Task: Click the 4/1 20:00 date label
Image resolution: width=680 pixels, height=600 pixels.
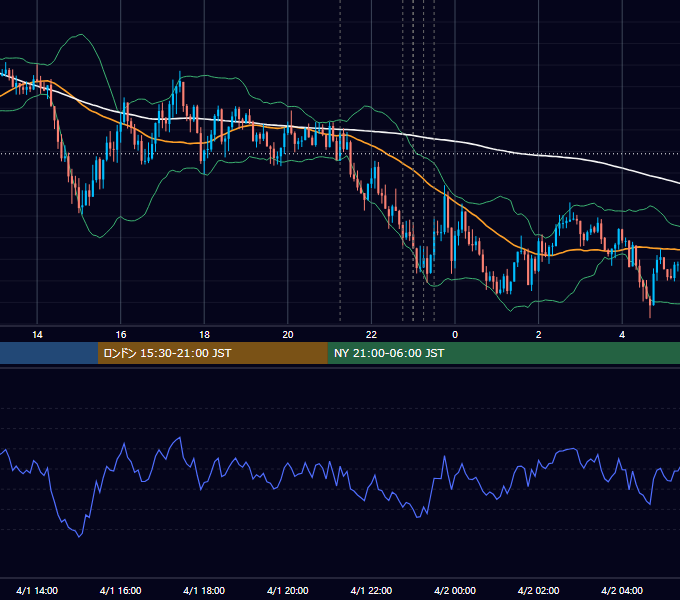Action: [x=288, y=590]
